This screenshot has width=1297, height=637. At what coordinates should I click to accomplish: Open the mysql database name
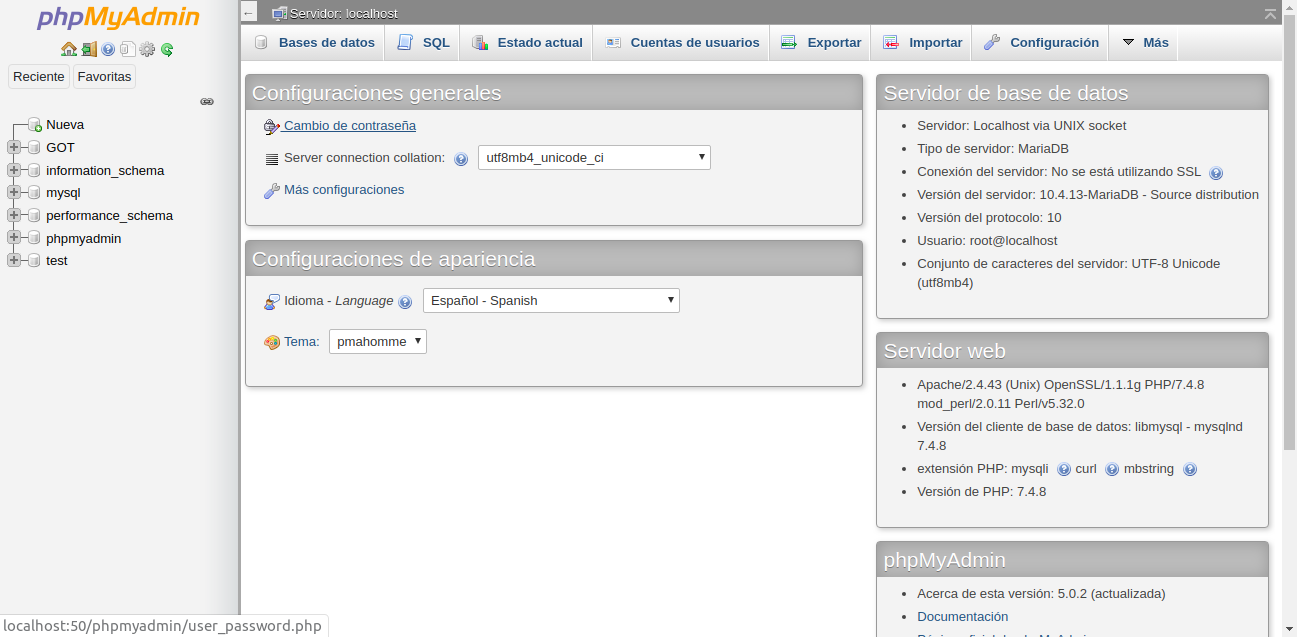tap(63, 192)
